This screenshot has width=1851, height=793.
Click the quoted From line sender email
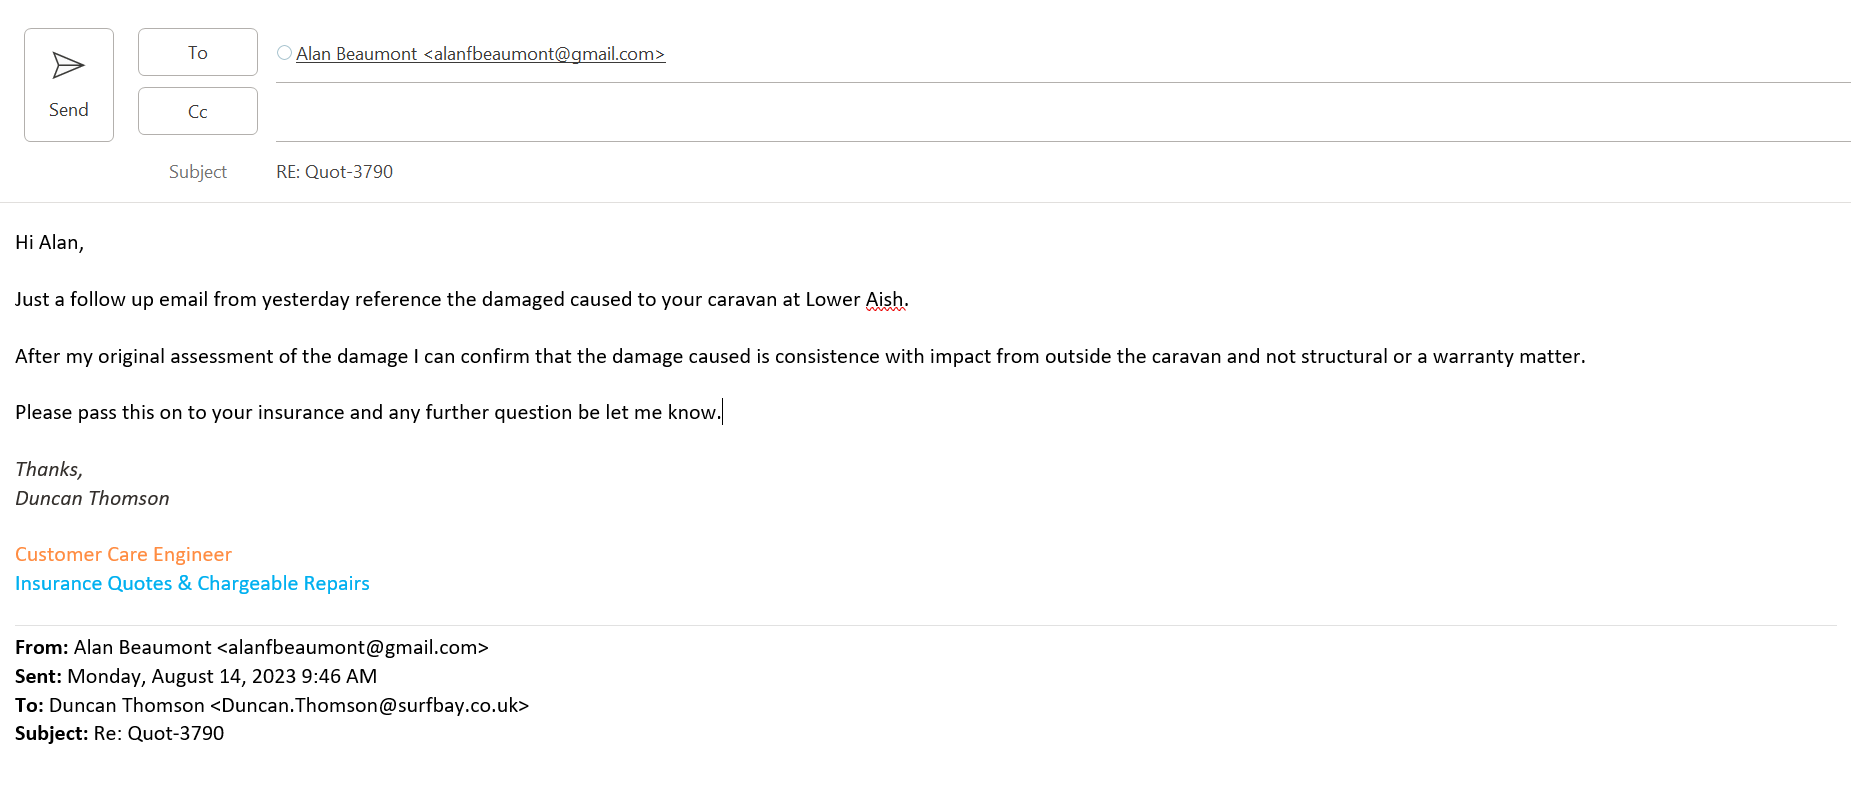tap(352, 648)
